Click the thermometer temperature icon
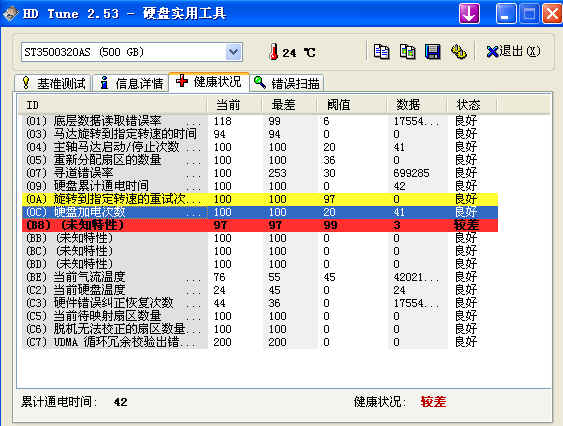 pyautogui.click(x=274, y=52)
